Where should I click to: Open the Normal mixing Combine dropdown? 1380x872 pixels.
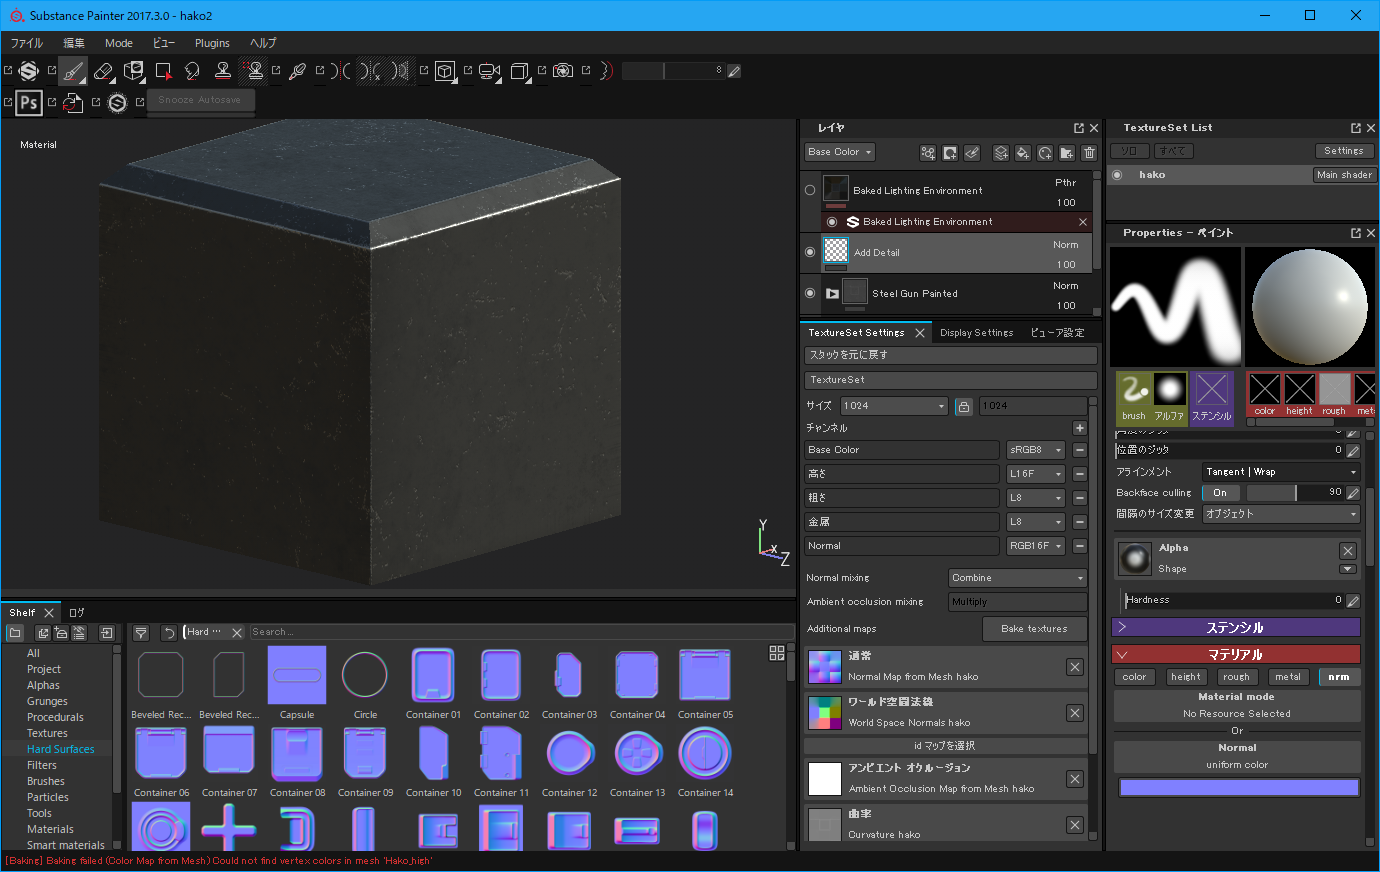1017,578
